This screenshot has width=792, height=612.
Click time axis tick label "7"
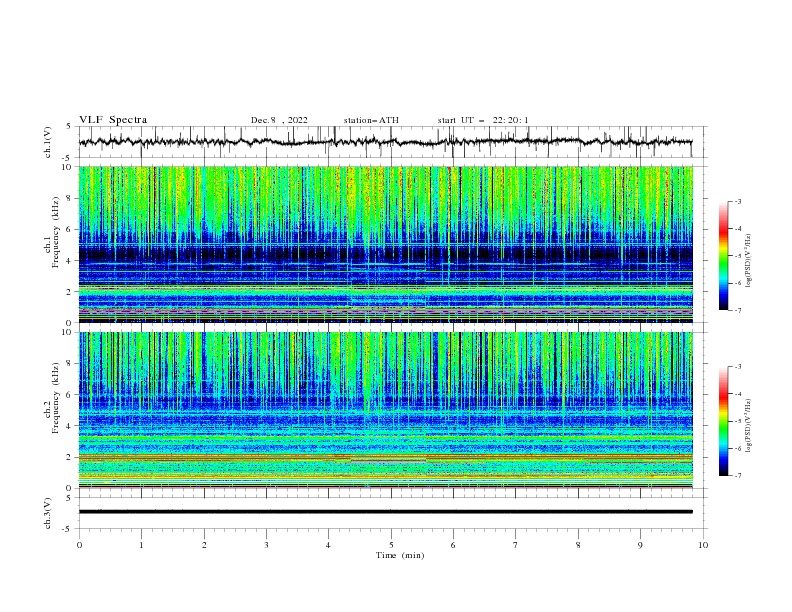point(516,545)
